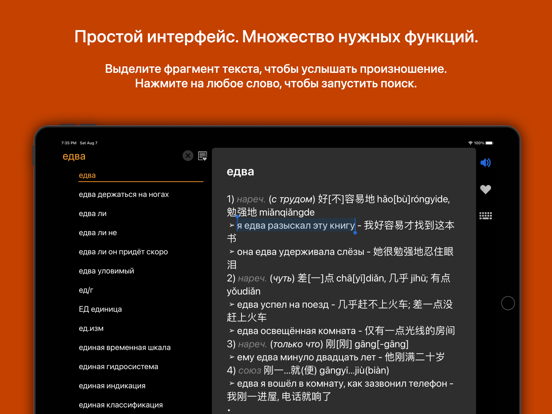552x414 pixels.
Task: Tap the example ему едва минуло двадцать лет
Action: 306,357
